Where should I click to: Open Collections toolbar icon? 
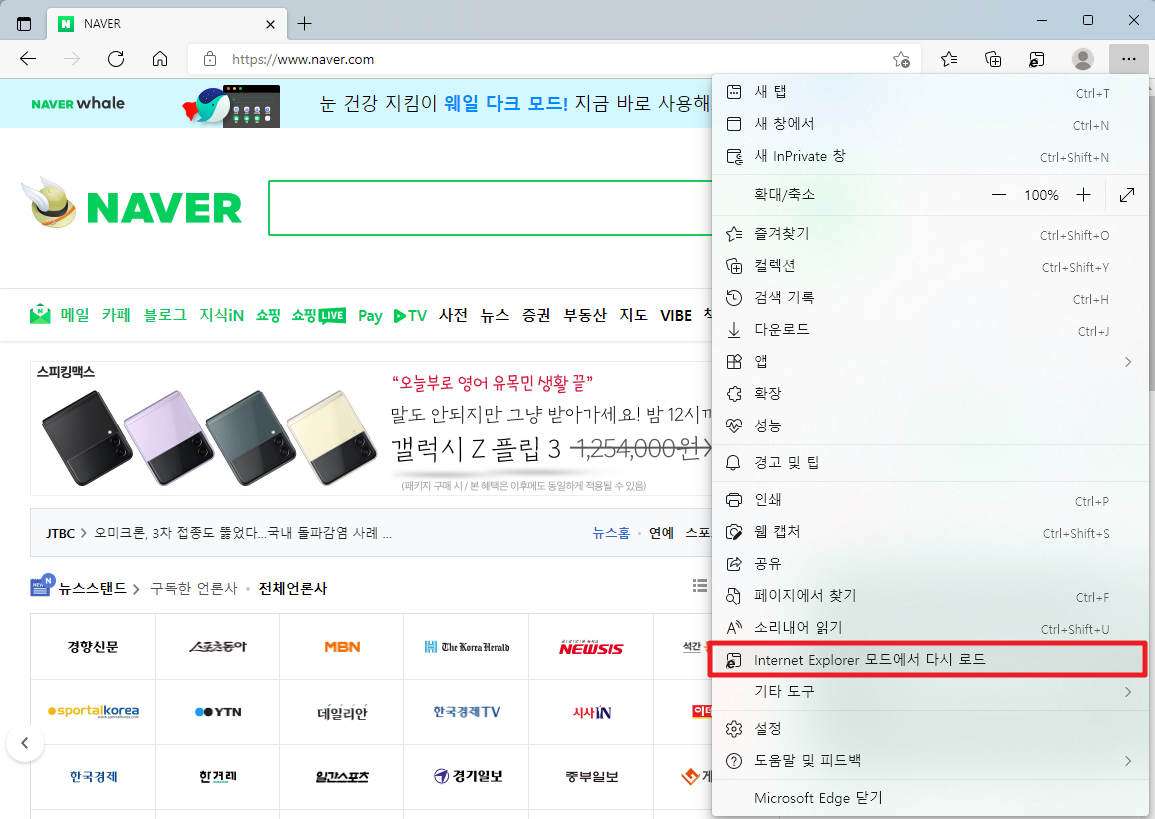(x=993, y=59)
